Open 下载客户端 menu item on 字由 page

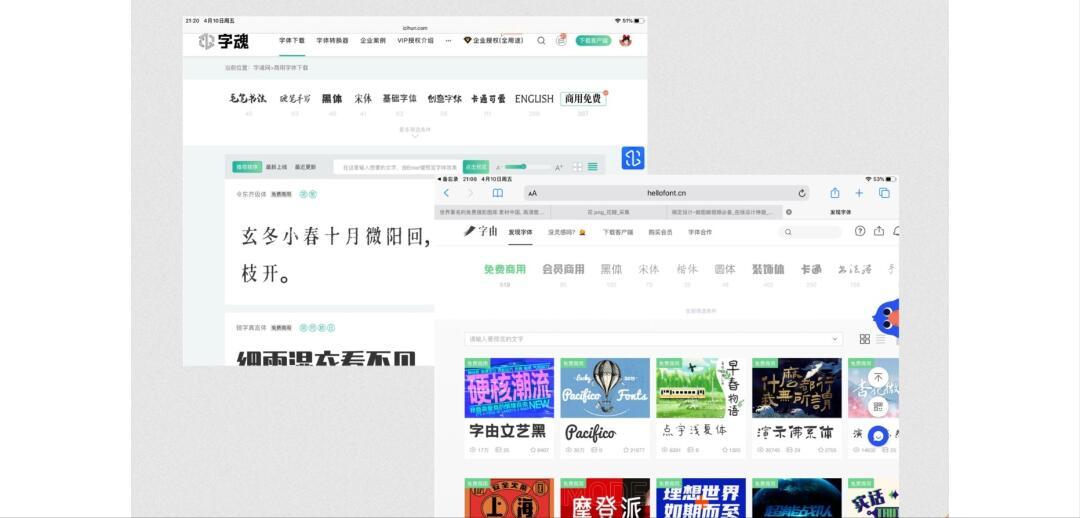(x=618, y=232)
